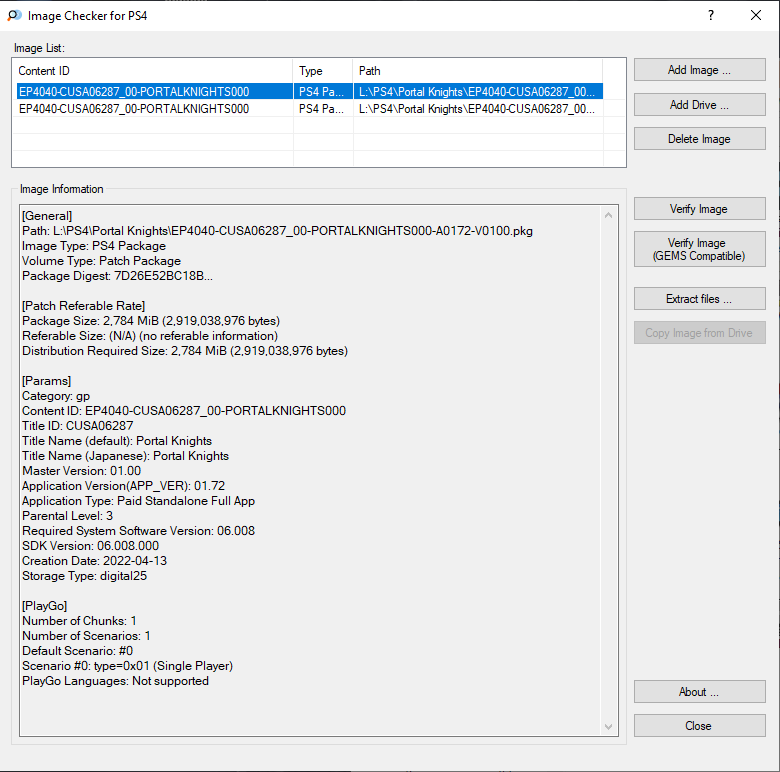Open the About dialog

tap(699, 692)
